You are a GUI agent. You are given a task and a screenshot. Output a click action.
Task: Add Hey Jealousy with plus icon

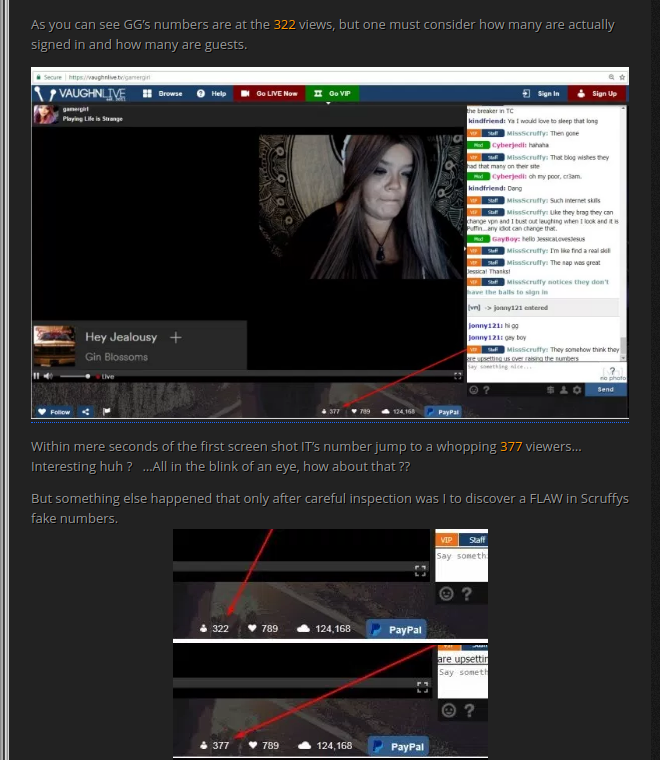(176, 337)
